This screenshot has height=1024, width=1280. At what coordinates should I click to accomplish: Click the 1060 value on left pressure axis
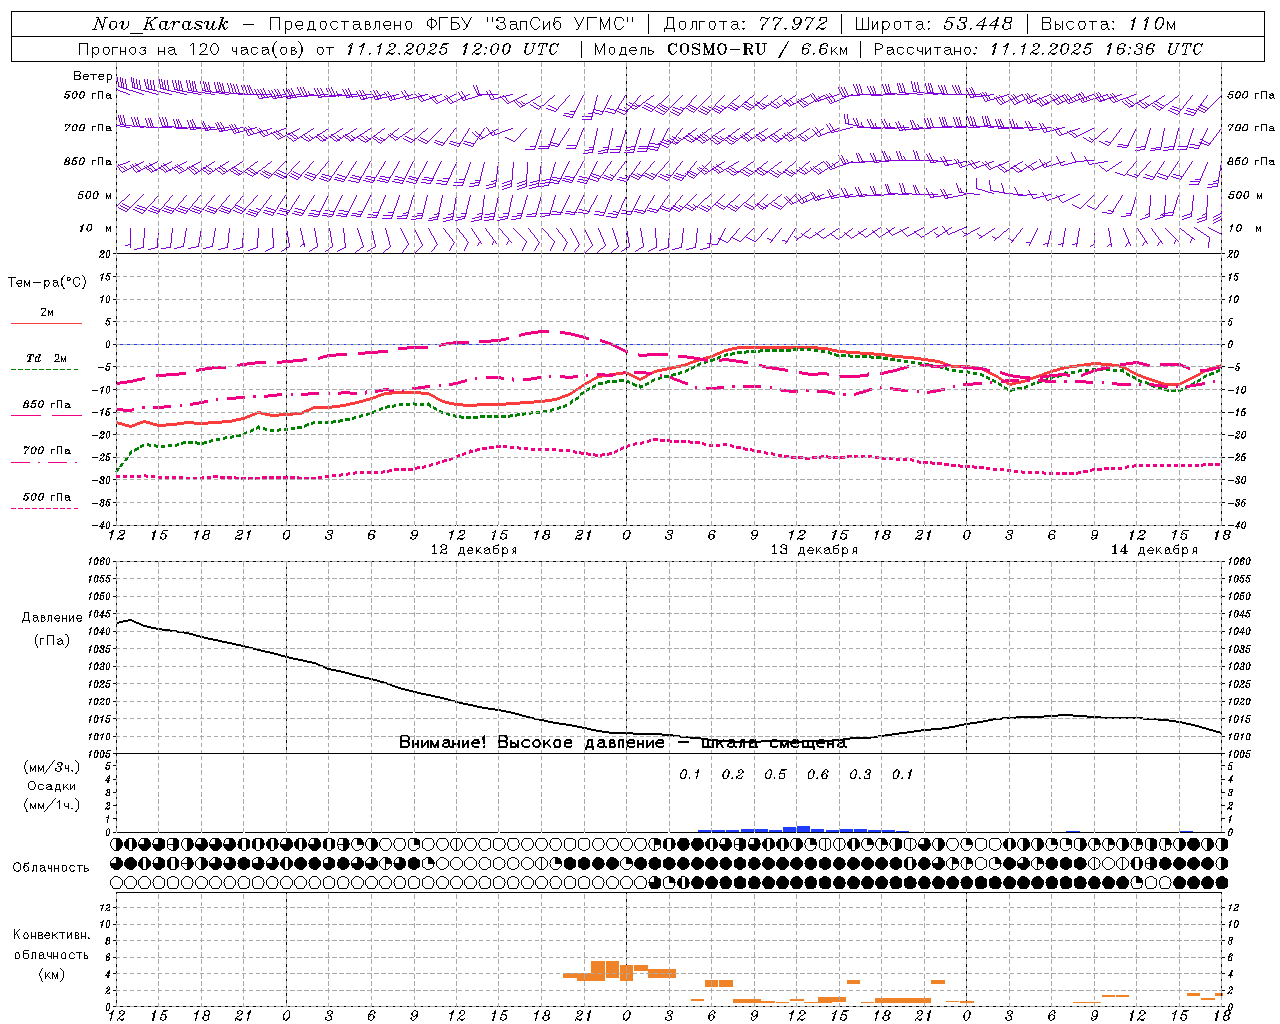[x=101, y=562]
